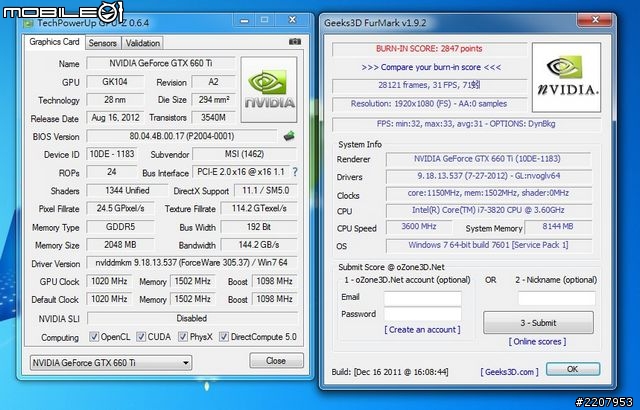This screenshot has height=410, width=640.
Task: Click the Driver Version nvlddmkm value
Action: point(192,263)
